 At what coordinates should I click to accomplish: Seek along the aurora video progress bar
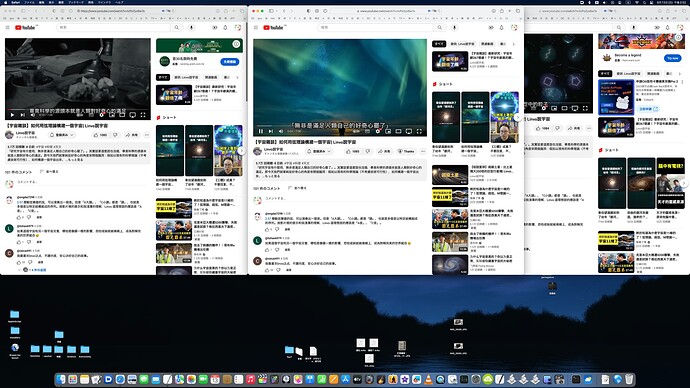[x=340, y=126]
